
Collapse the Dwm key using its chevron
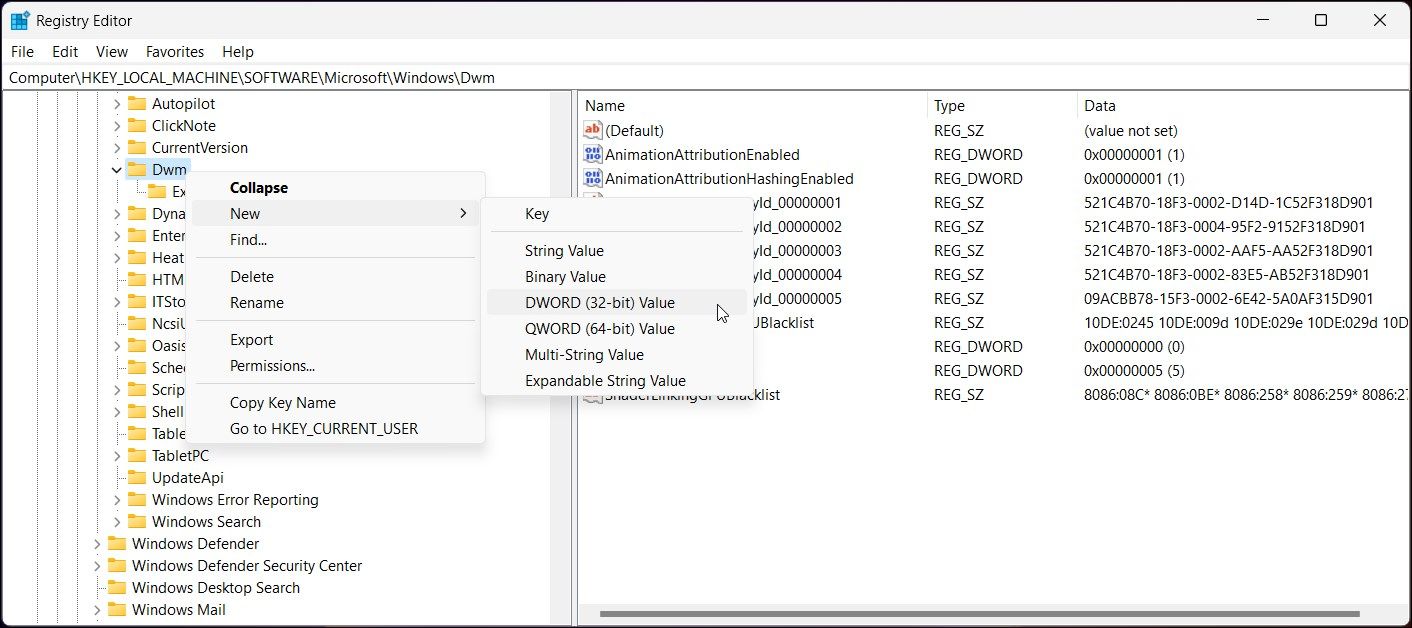[117, 169]
